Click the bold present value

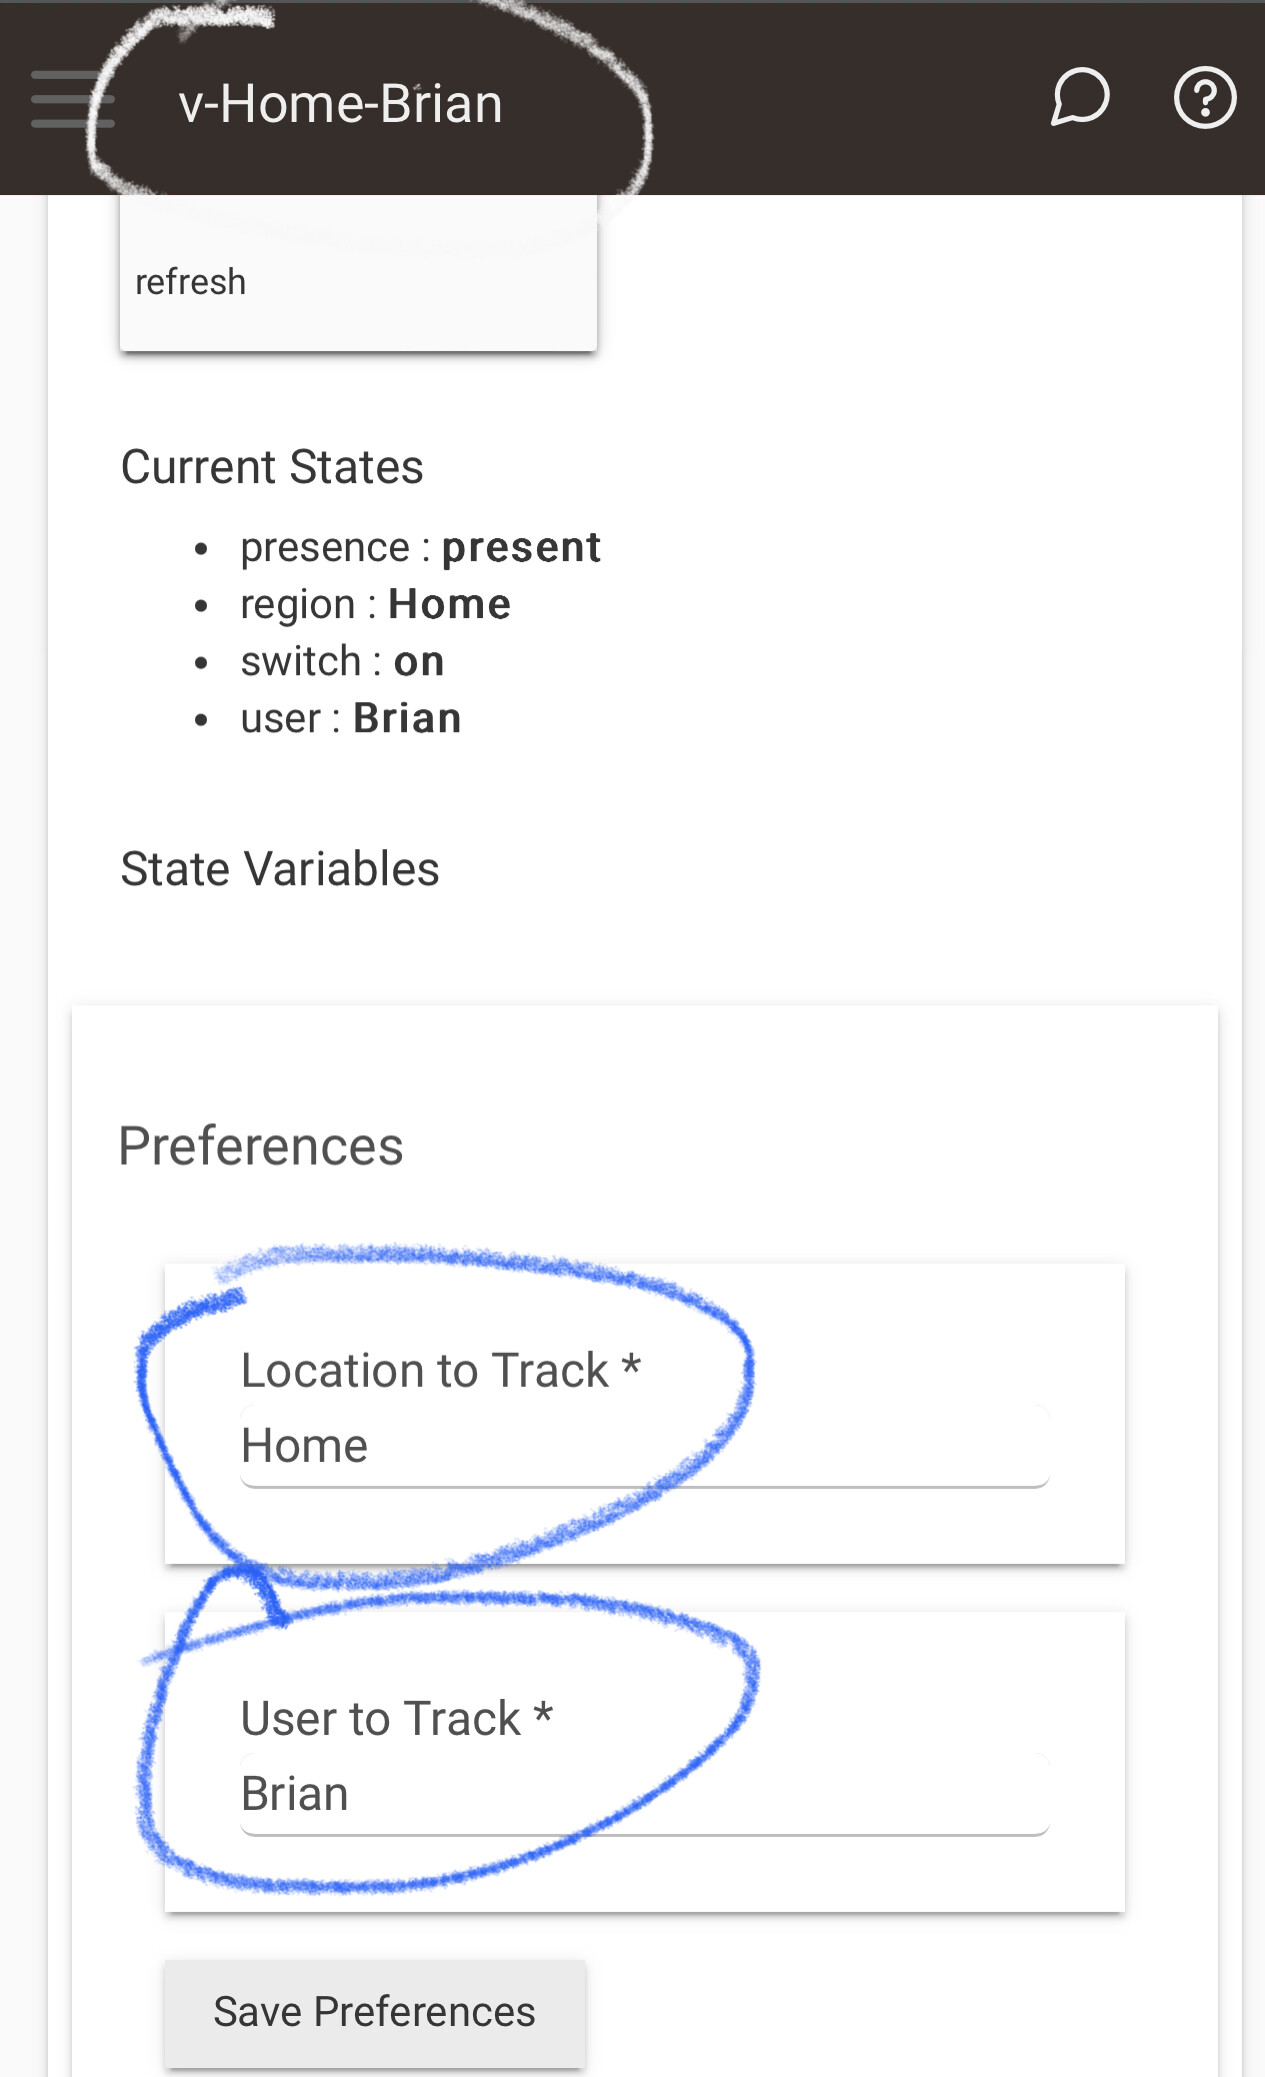[521, 548]
